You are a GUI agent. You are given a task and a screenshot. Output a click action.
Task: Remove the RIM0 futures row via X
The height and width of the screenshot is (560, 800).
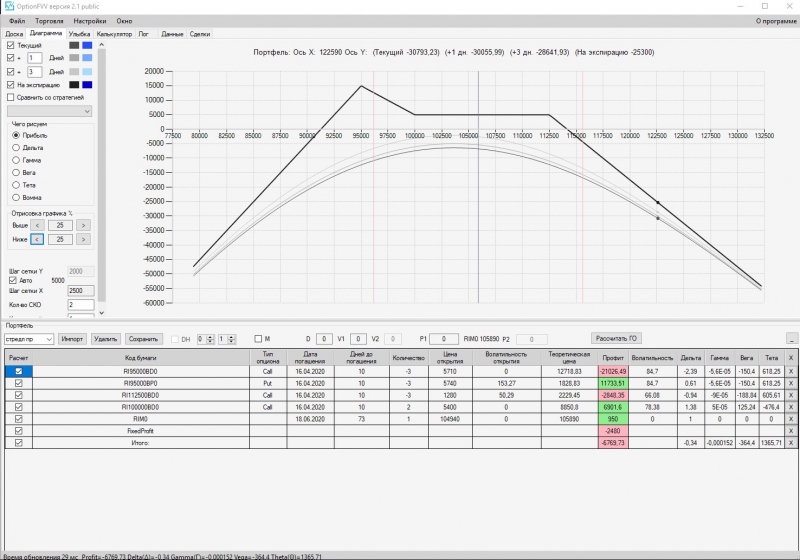[x=791, y=419]
